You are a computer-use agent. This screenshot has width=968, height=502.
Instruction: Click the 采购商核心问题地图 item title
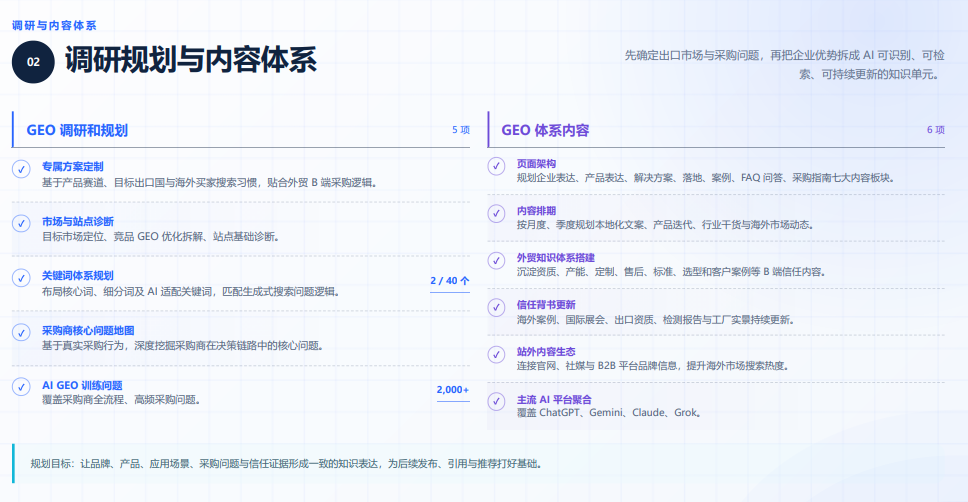click(x=88, y=330)
